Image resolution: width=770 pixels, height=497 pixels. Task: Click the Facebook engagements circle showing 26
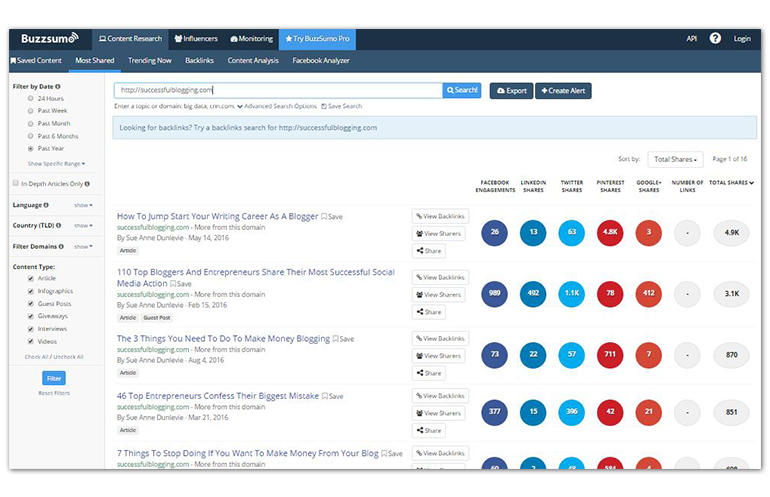click(x=495, y=232)
